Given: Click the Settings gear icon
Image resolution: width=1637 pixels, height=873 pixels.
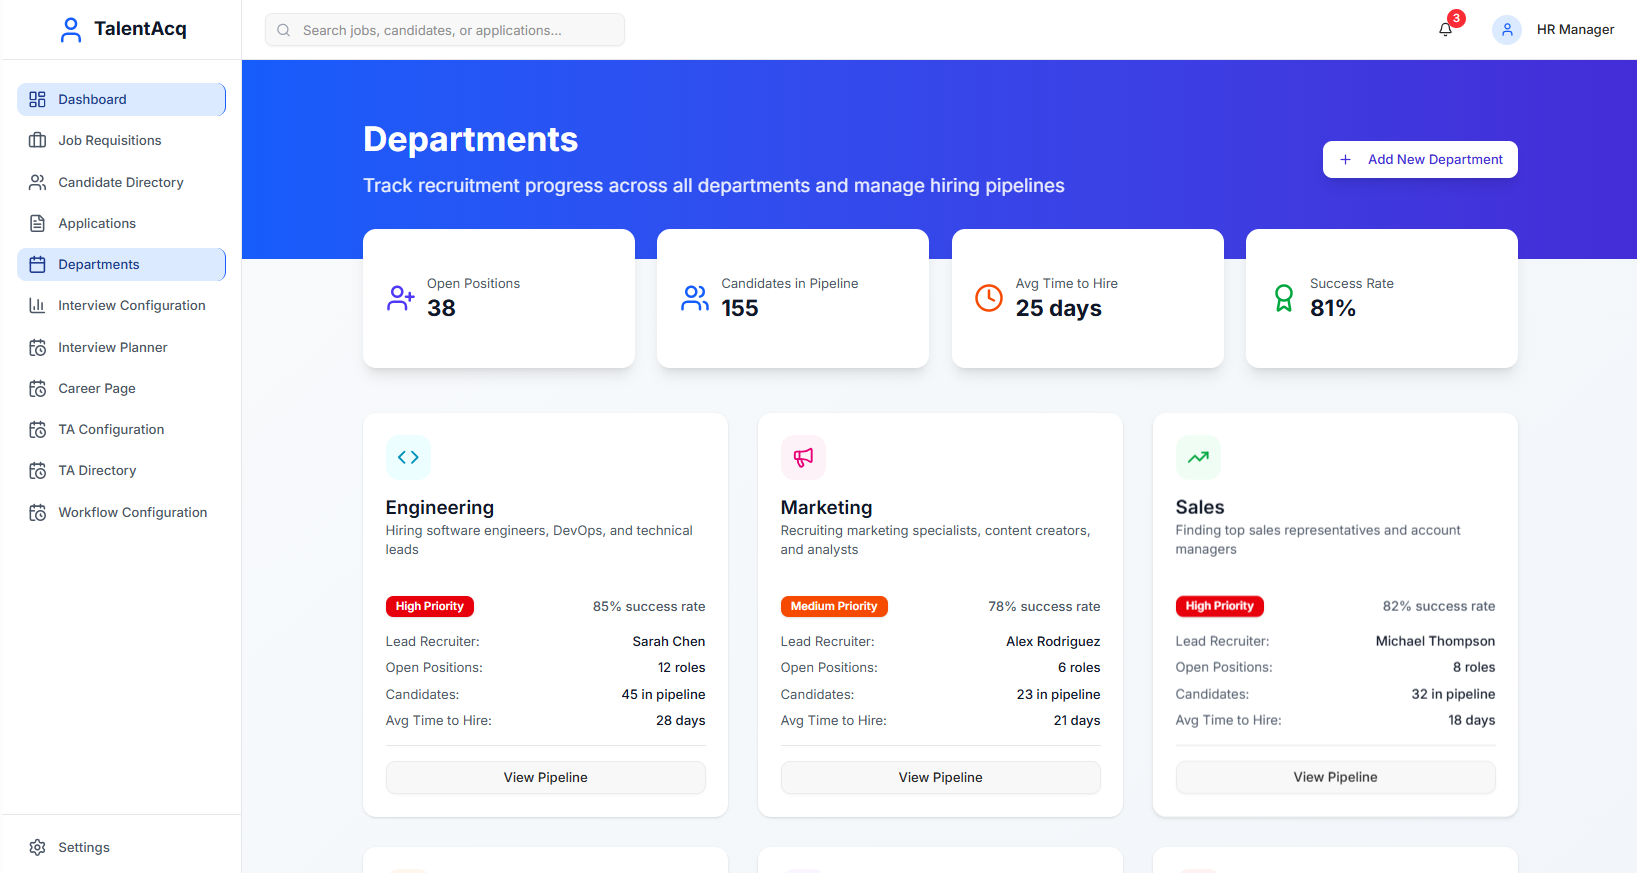Looking at the screenshot, I should pyautogui.click(x=37, y=847).
